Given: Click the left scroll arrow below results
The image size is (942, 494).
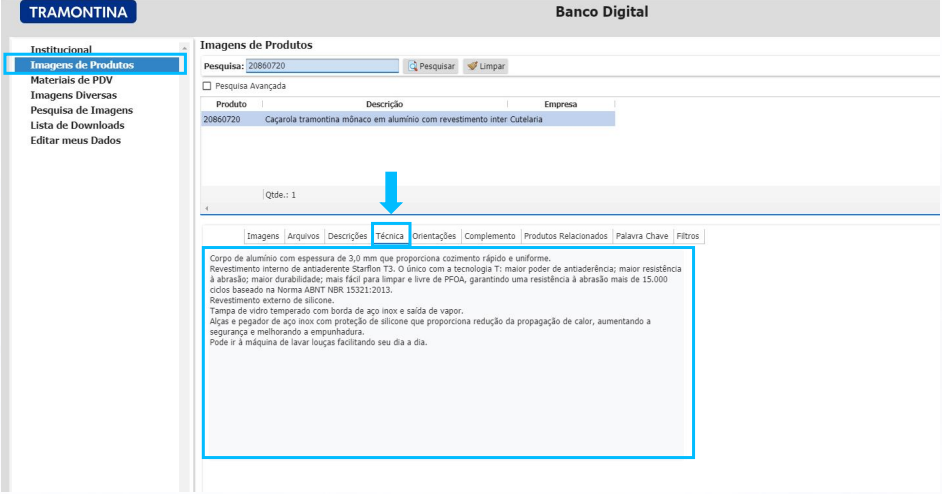Looking at the screenshot, I should (x=207, y=209).
